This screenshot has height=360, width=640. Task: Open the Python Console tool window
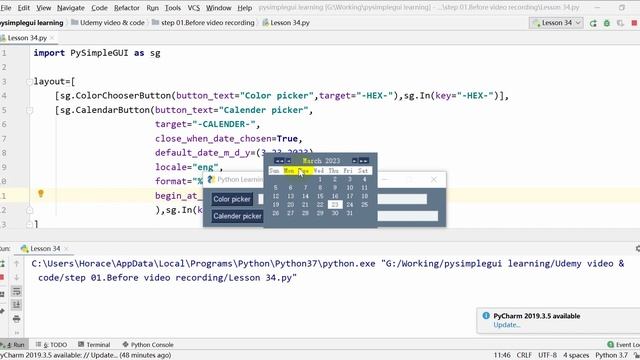(148, 344)
